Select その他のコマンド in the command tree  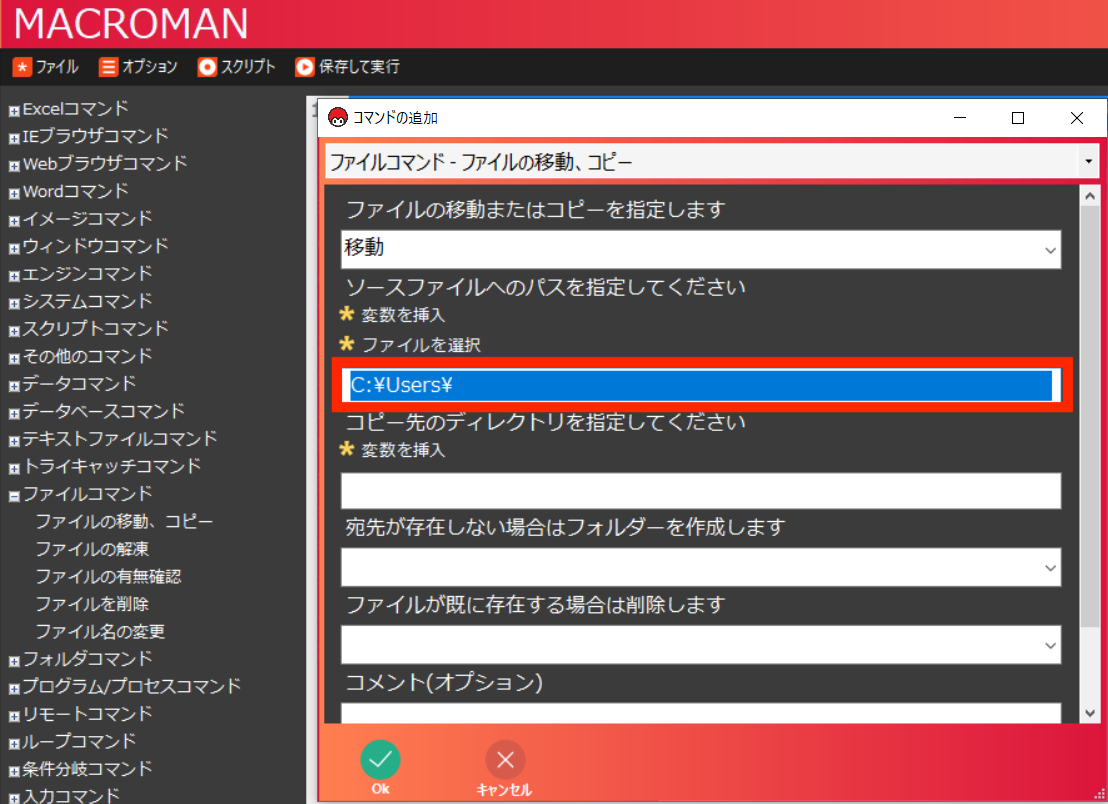point(87,356)
